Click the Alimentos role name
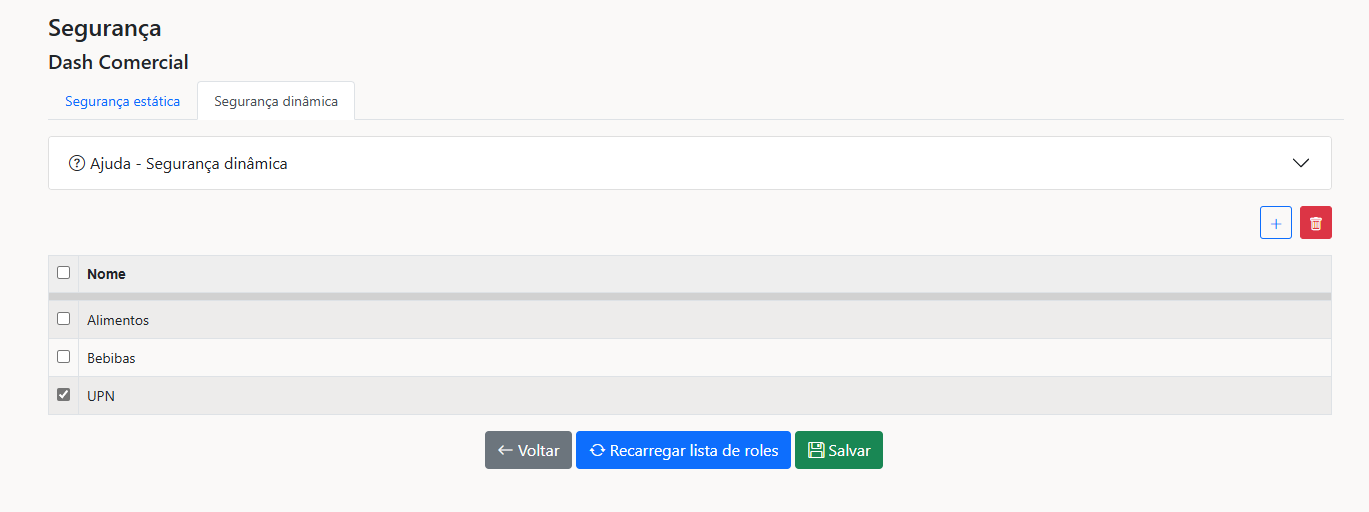The height and width of the screenshot is (512, 1369). (118, 320)
